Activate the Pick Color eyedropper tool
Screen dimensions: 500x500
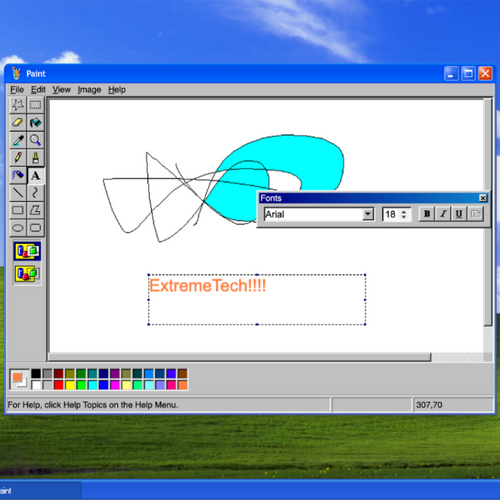[18, 140]
